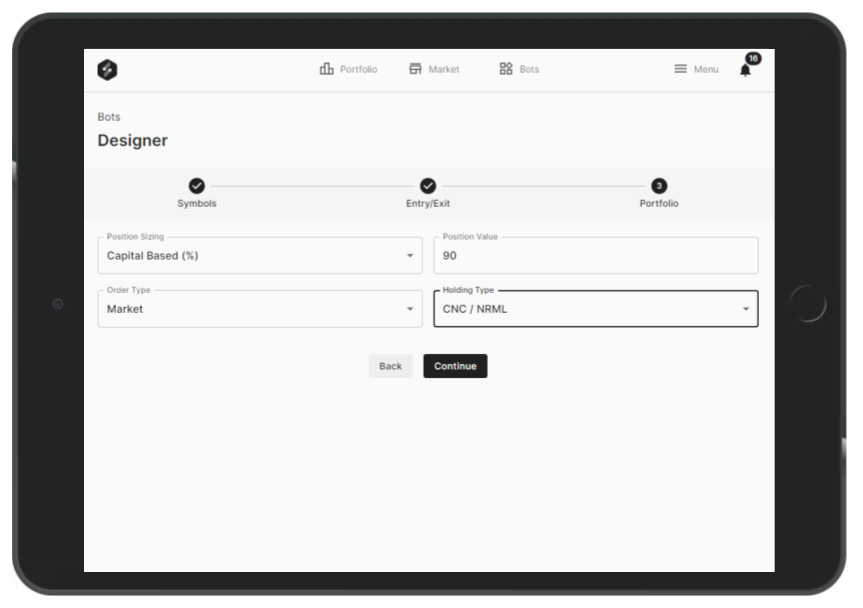Select the step 3 Portfolio circle
Image resolution: width=863 pixels, height=608 pixels.
[659, 186]
